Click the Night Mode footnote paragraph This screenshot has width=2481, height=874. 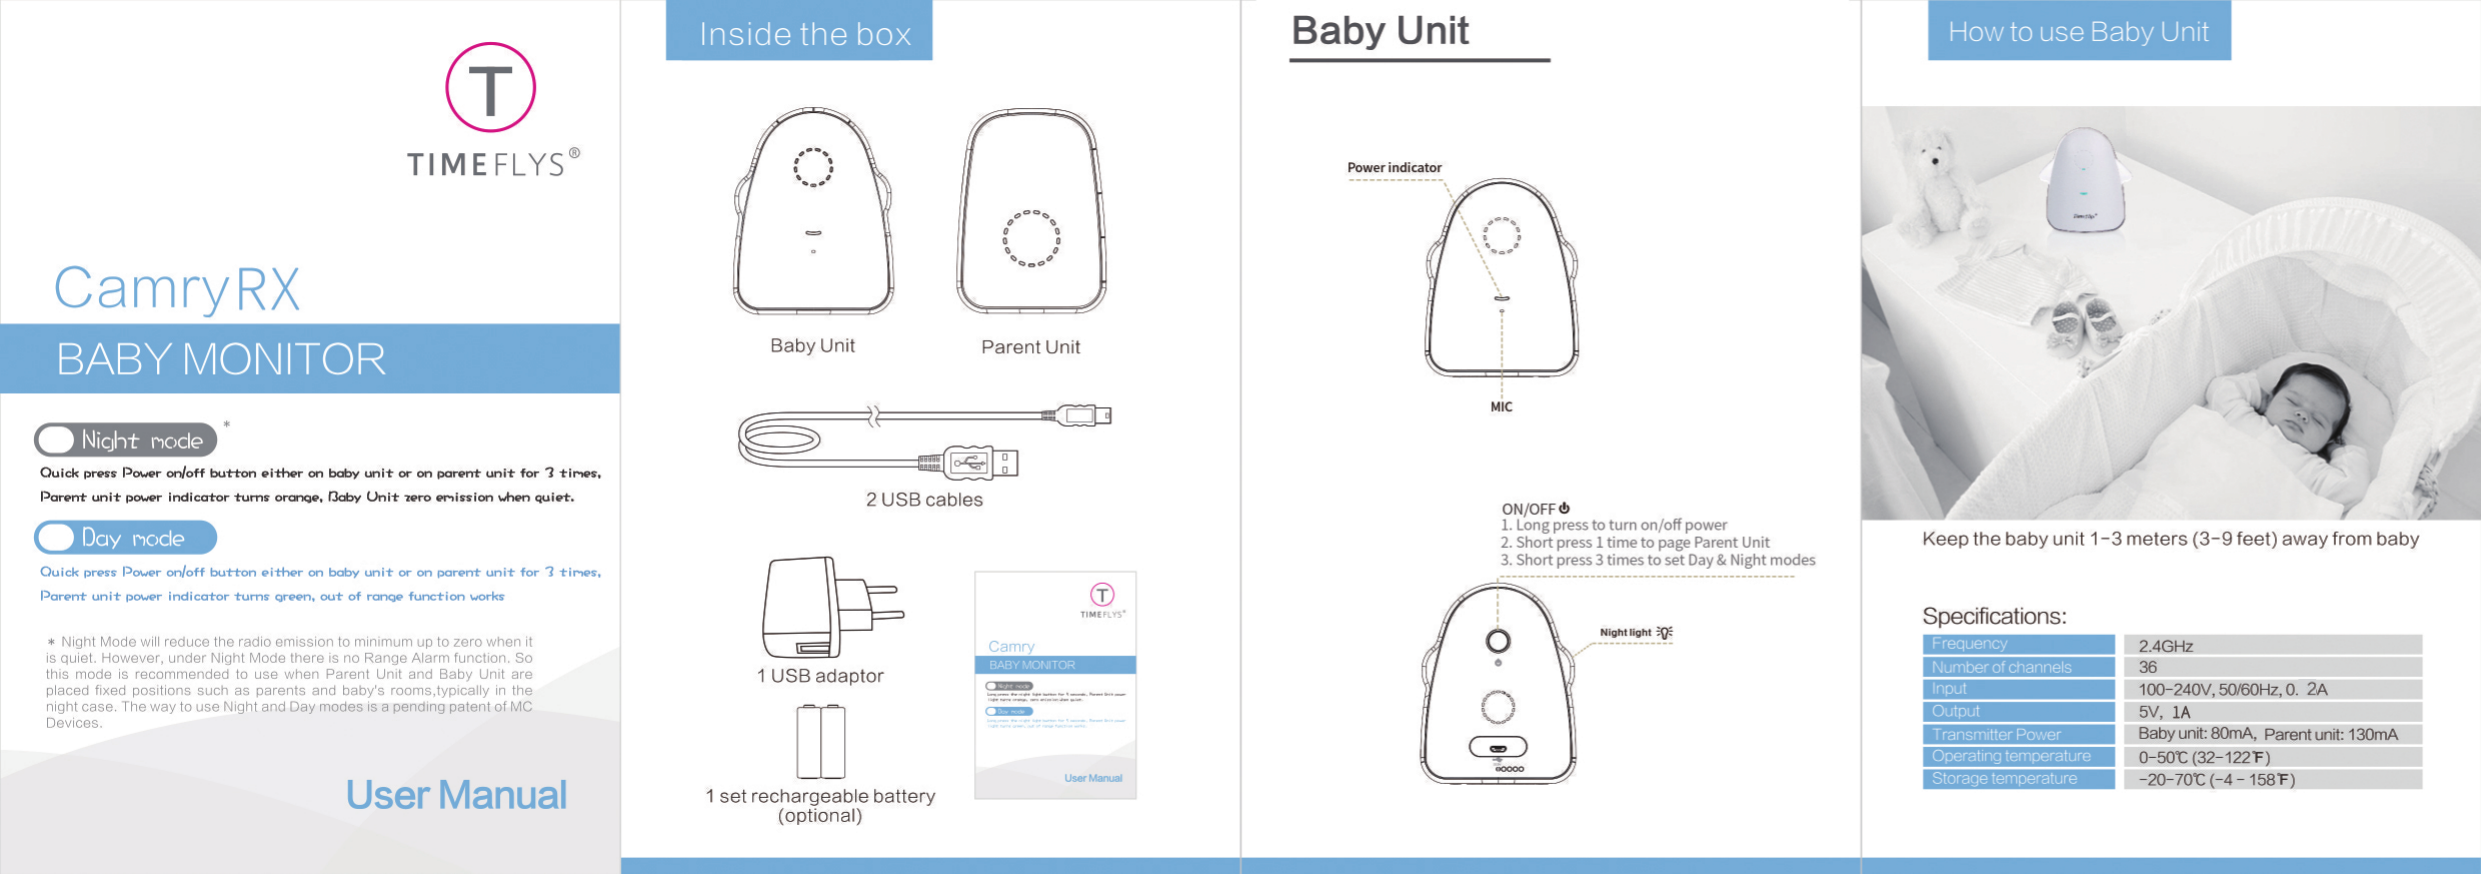click(x=289, y=682)
